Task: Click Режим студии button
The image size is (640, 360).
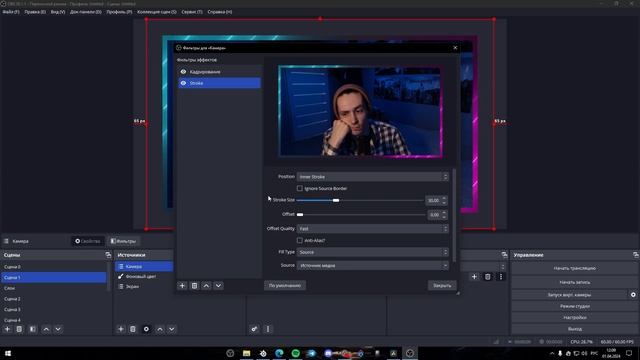Action: (x=574, y=306)
